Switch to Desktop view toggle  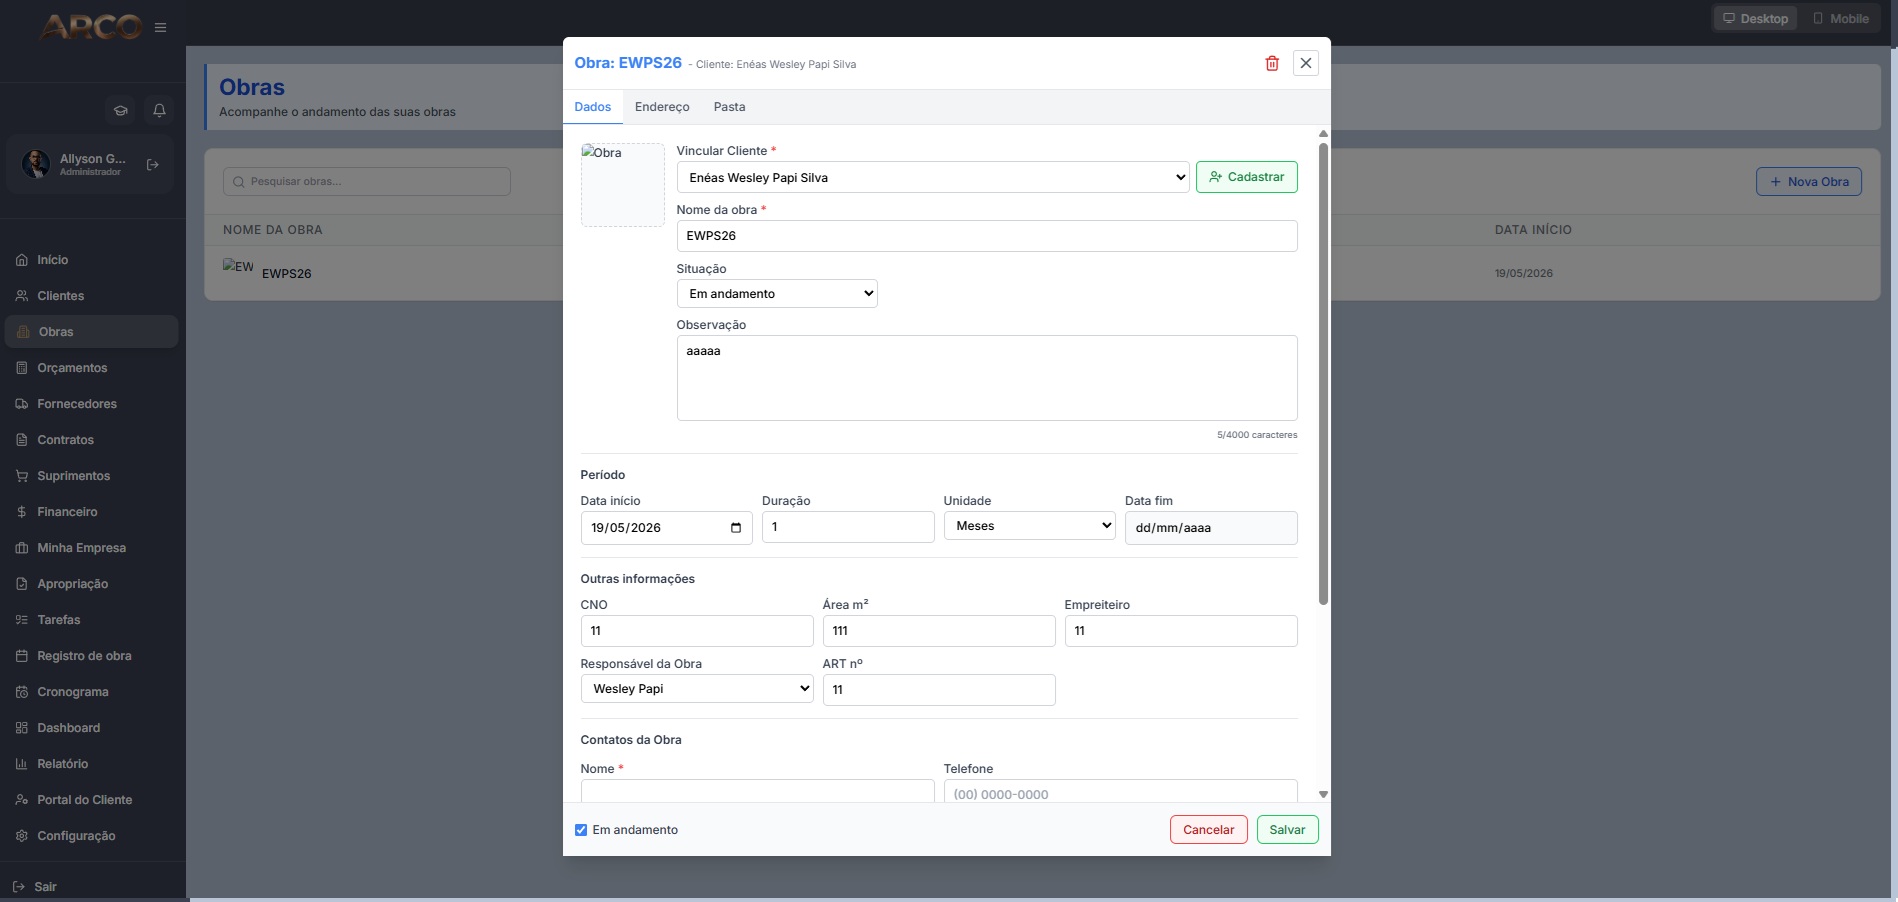tap(1756, 18)
